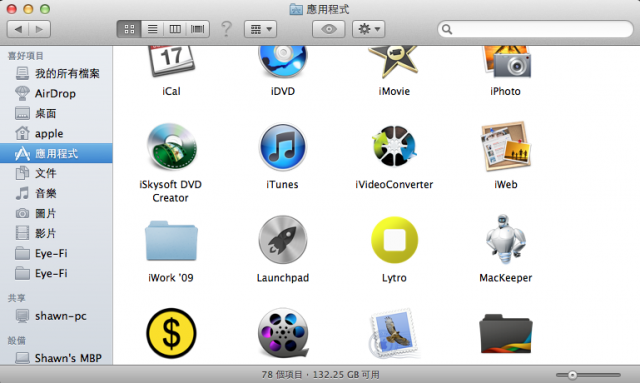The height and width of the screenshot is (383, 640).
Task: Open 文件 in the sidebar
Action: 56,174
